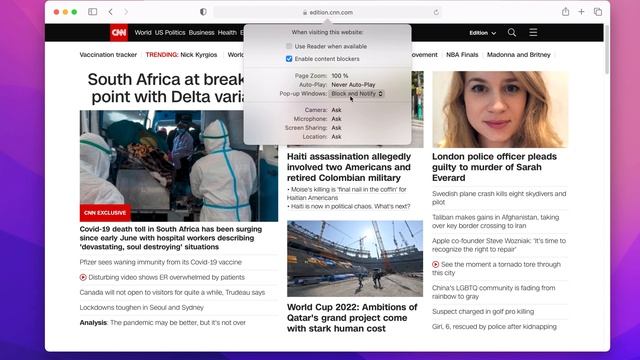640x360 pixels.
Task: Open the Haiti is now in political chaos story
Action: (349, 206)
